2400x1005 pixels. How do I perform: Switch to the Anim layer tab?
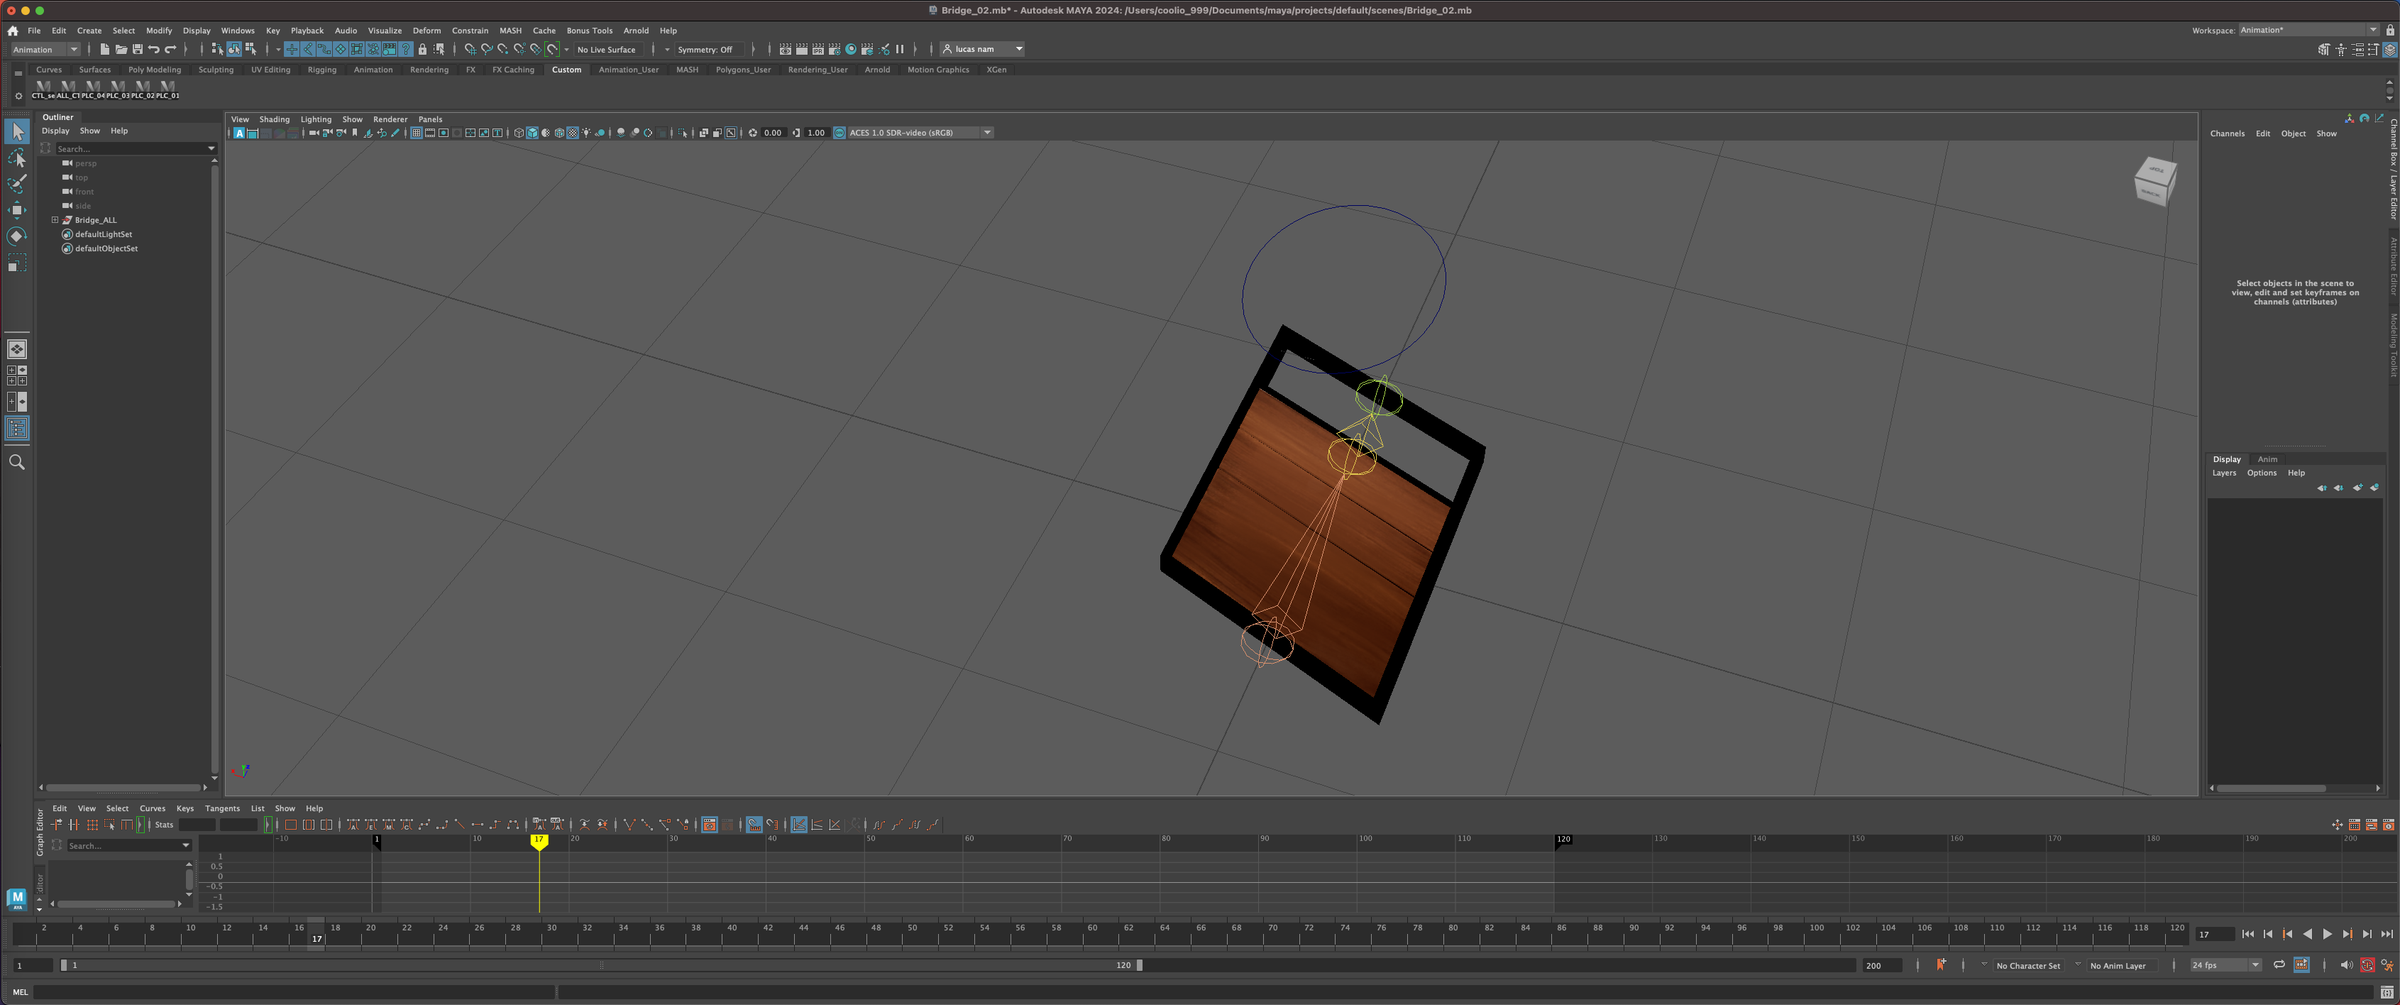click(2267, 459)
